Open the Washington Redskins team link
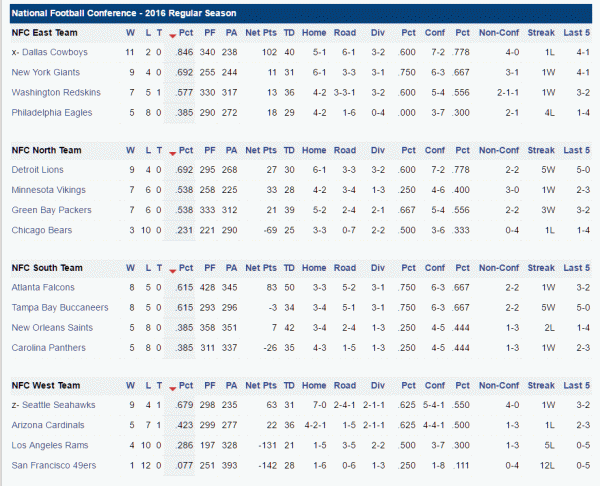Screen dimensions: 600x486 coord(56,93)
